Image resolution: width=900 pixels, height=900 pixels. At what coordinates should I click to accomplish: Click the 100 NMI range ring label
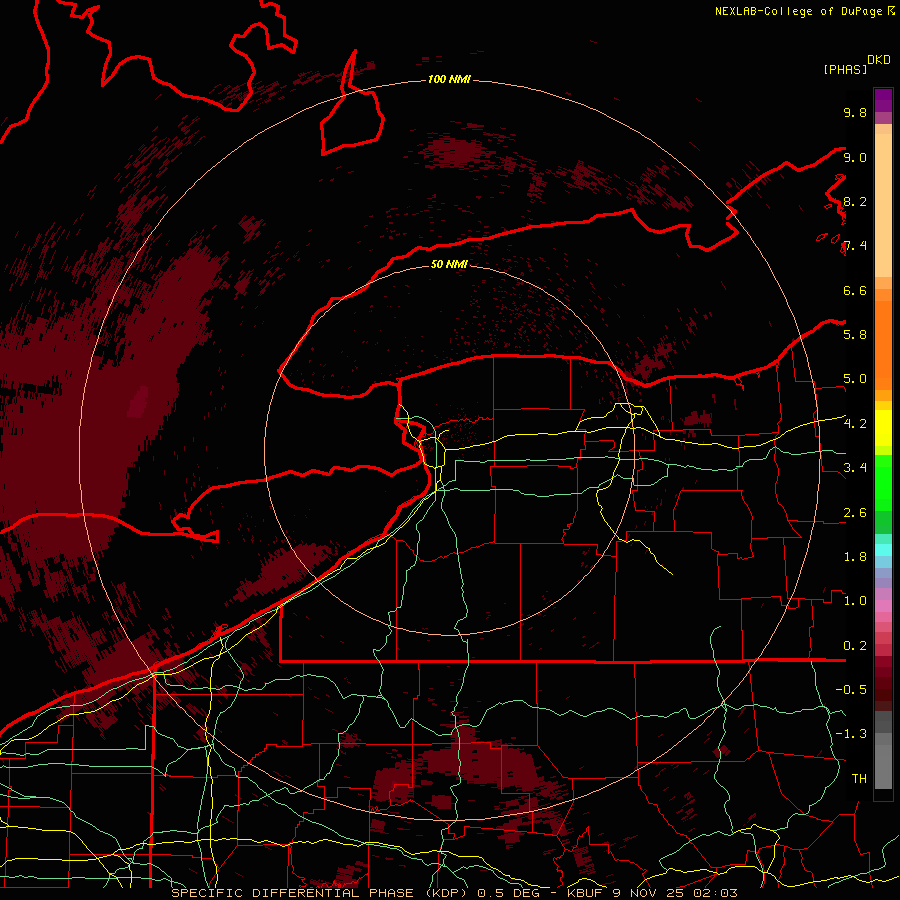(x=449, y=79)
